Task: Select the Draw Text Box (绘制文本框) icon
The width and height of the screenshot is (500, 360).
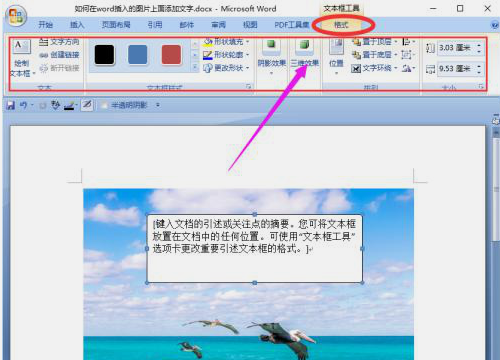Action: (x=22, y=47)
